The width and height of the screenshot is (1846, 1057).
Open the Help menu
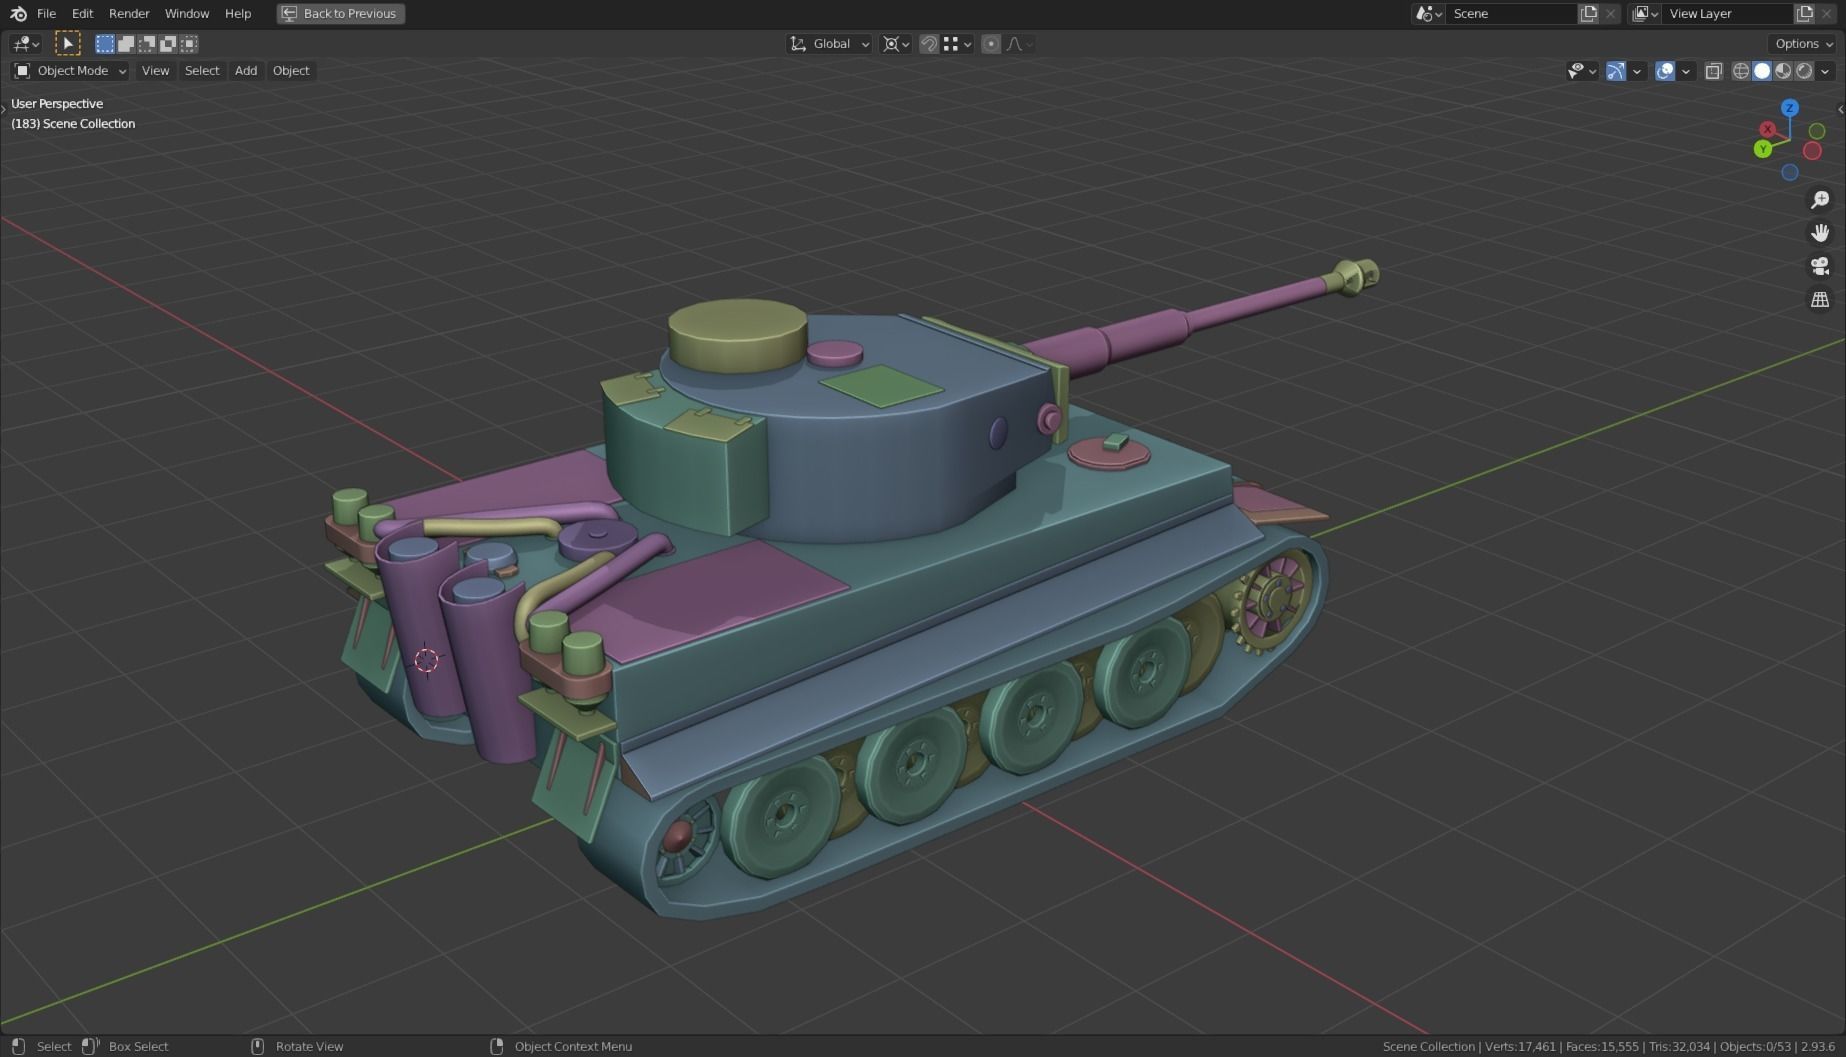point(238,14)
